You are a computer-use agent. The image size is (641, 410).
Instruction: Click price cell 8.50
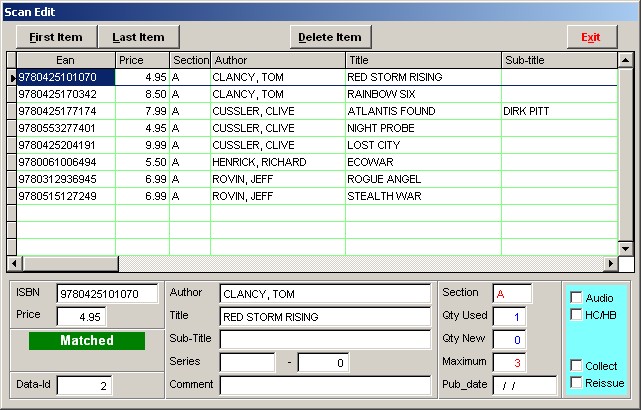pos(143,94)
